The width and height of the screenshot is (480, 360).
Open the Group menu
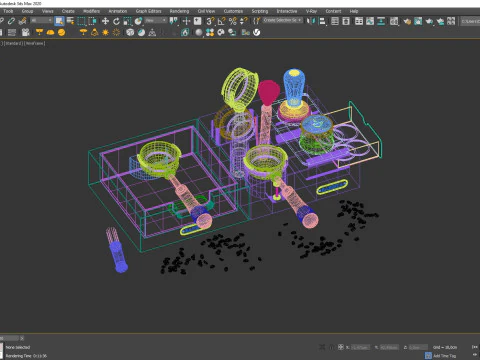point(27,11)
